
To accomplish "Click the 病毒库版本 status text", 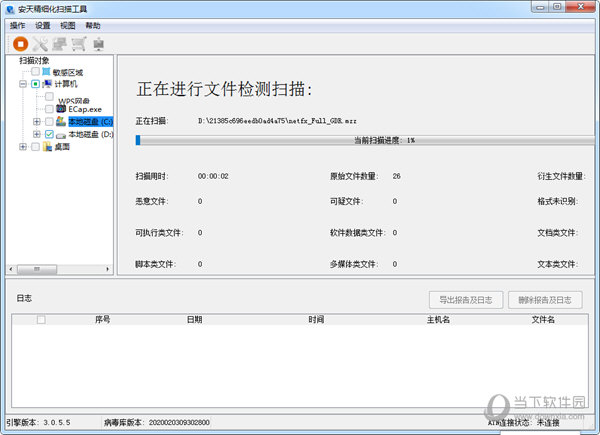I will point(157,422).
